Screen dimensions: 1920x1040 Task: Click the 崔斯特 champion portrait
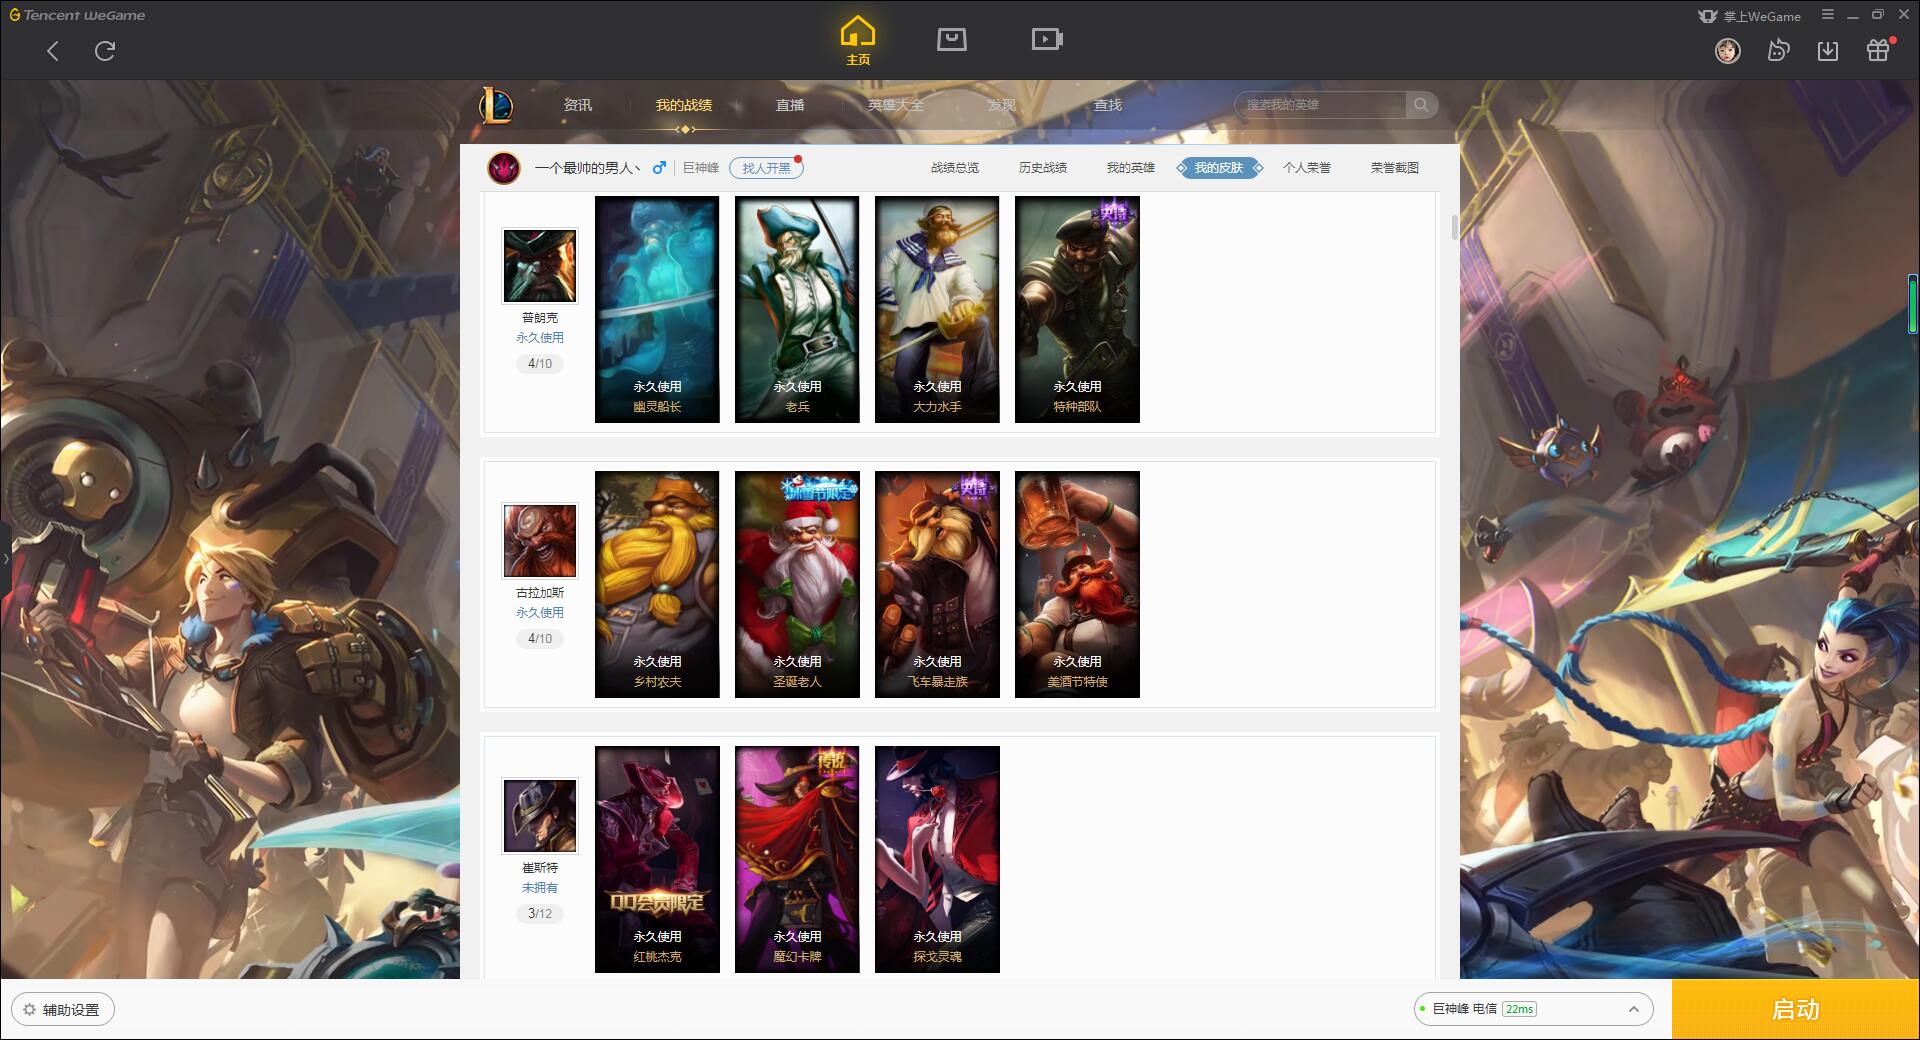(x=540, y=816)
